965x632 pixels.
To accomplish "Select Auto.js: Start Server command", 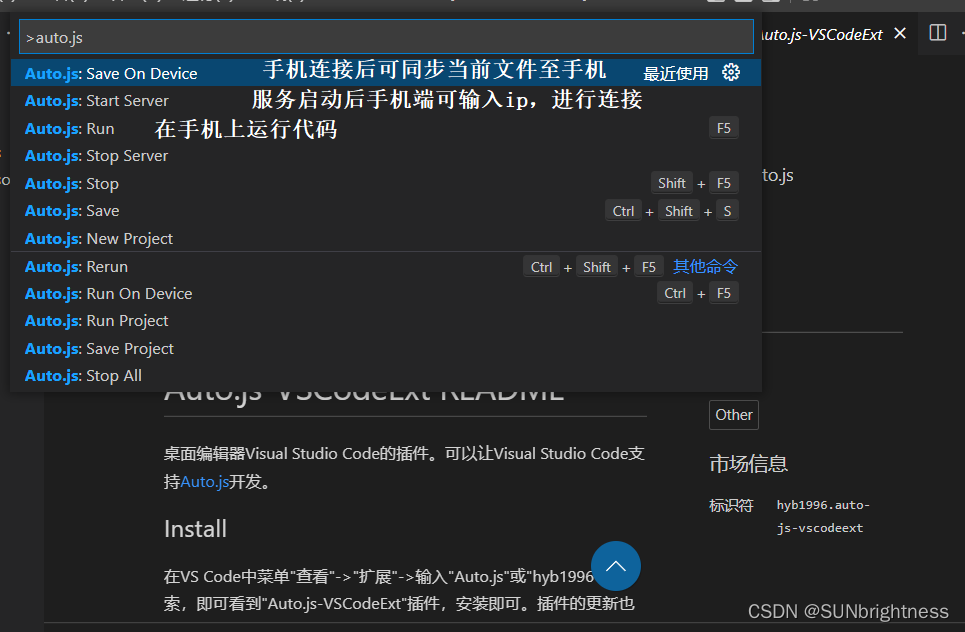I will pyautogui.click(x=386, y=100).
